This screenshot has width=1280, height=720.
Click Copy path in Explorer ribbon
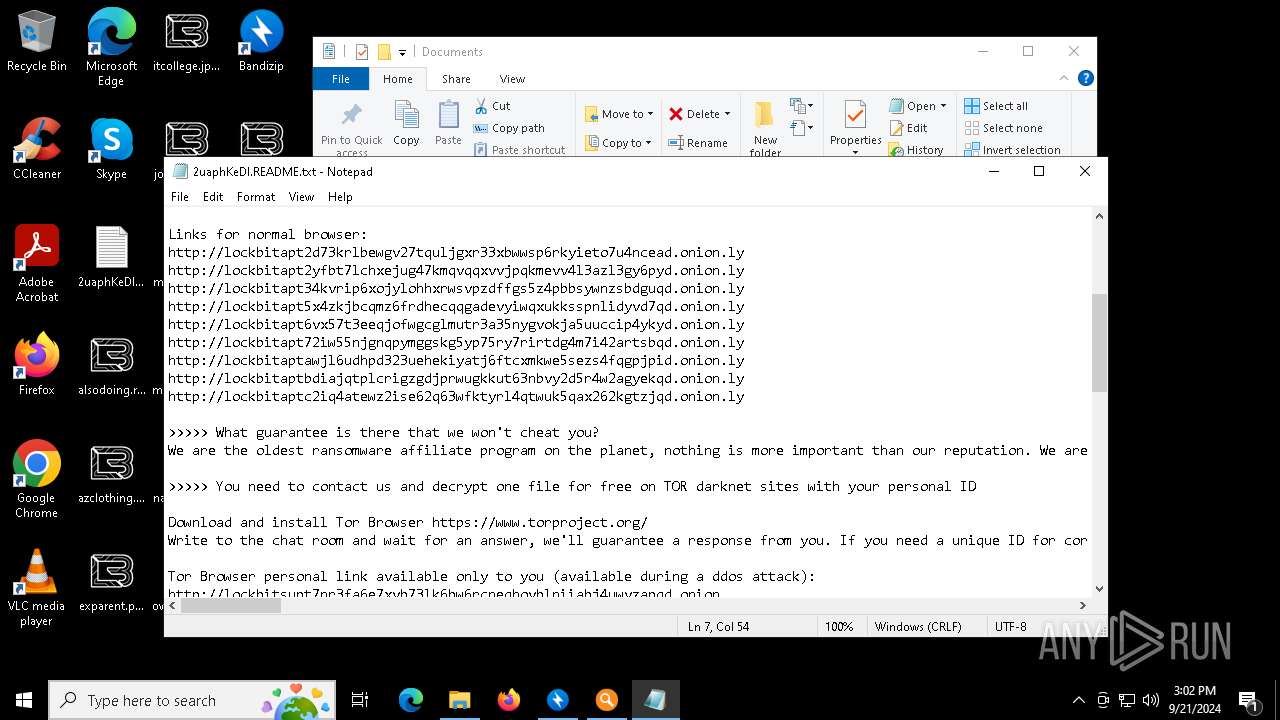tap(509, 128)
